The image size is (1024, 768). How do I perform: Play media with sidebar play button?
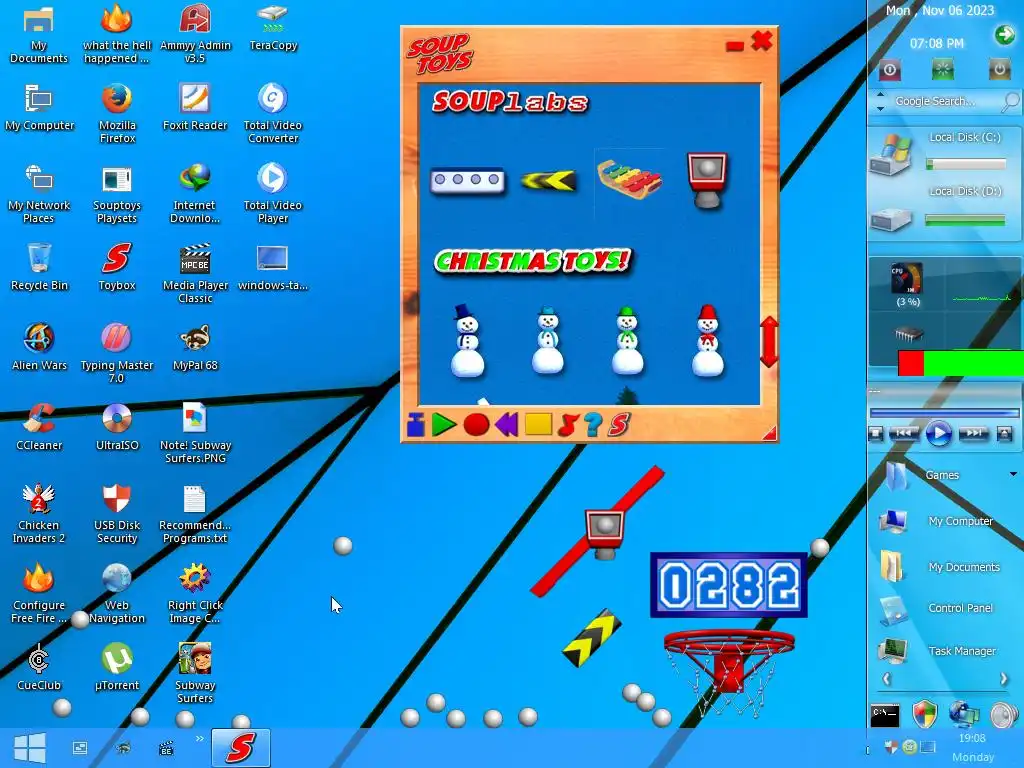click(938, 434)
